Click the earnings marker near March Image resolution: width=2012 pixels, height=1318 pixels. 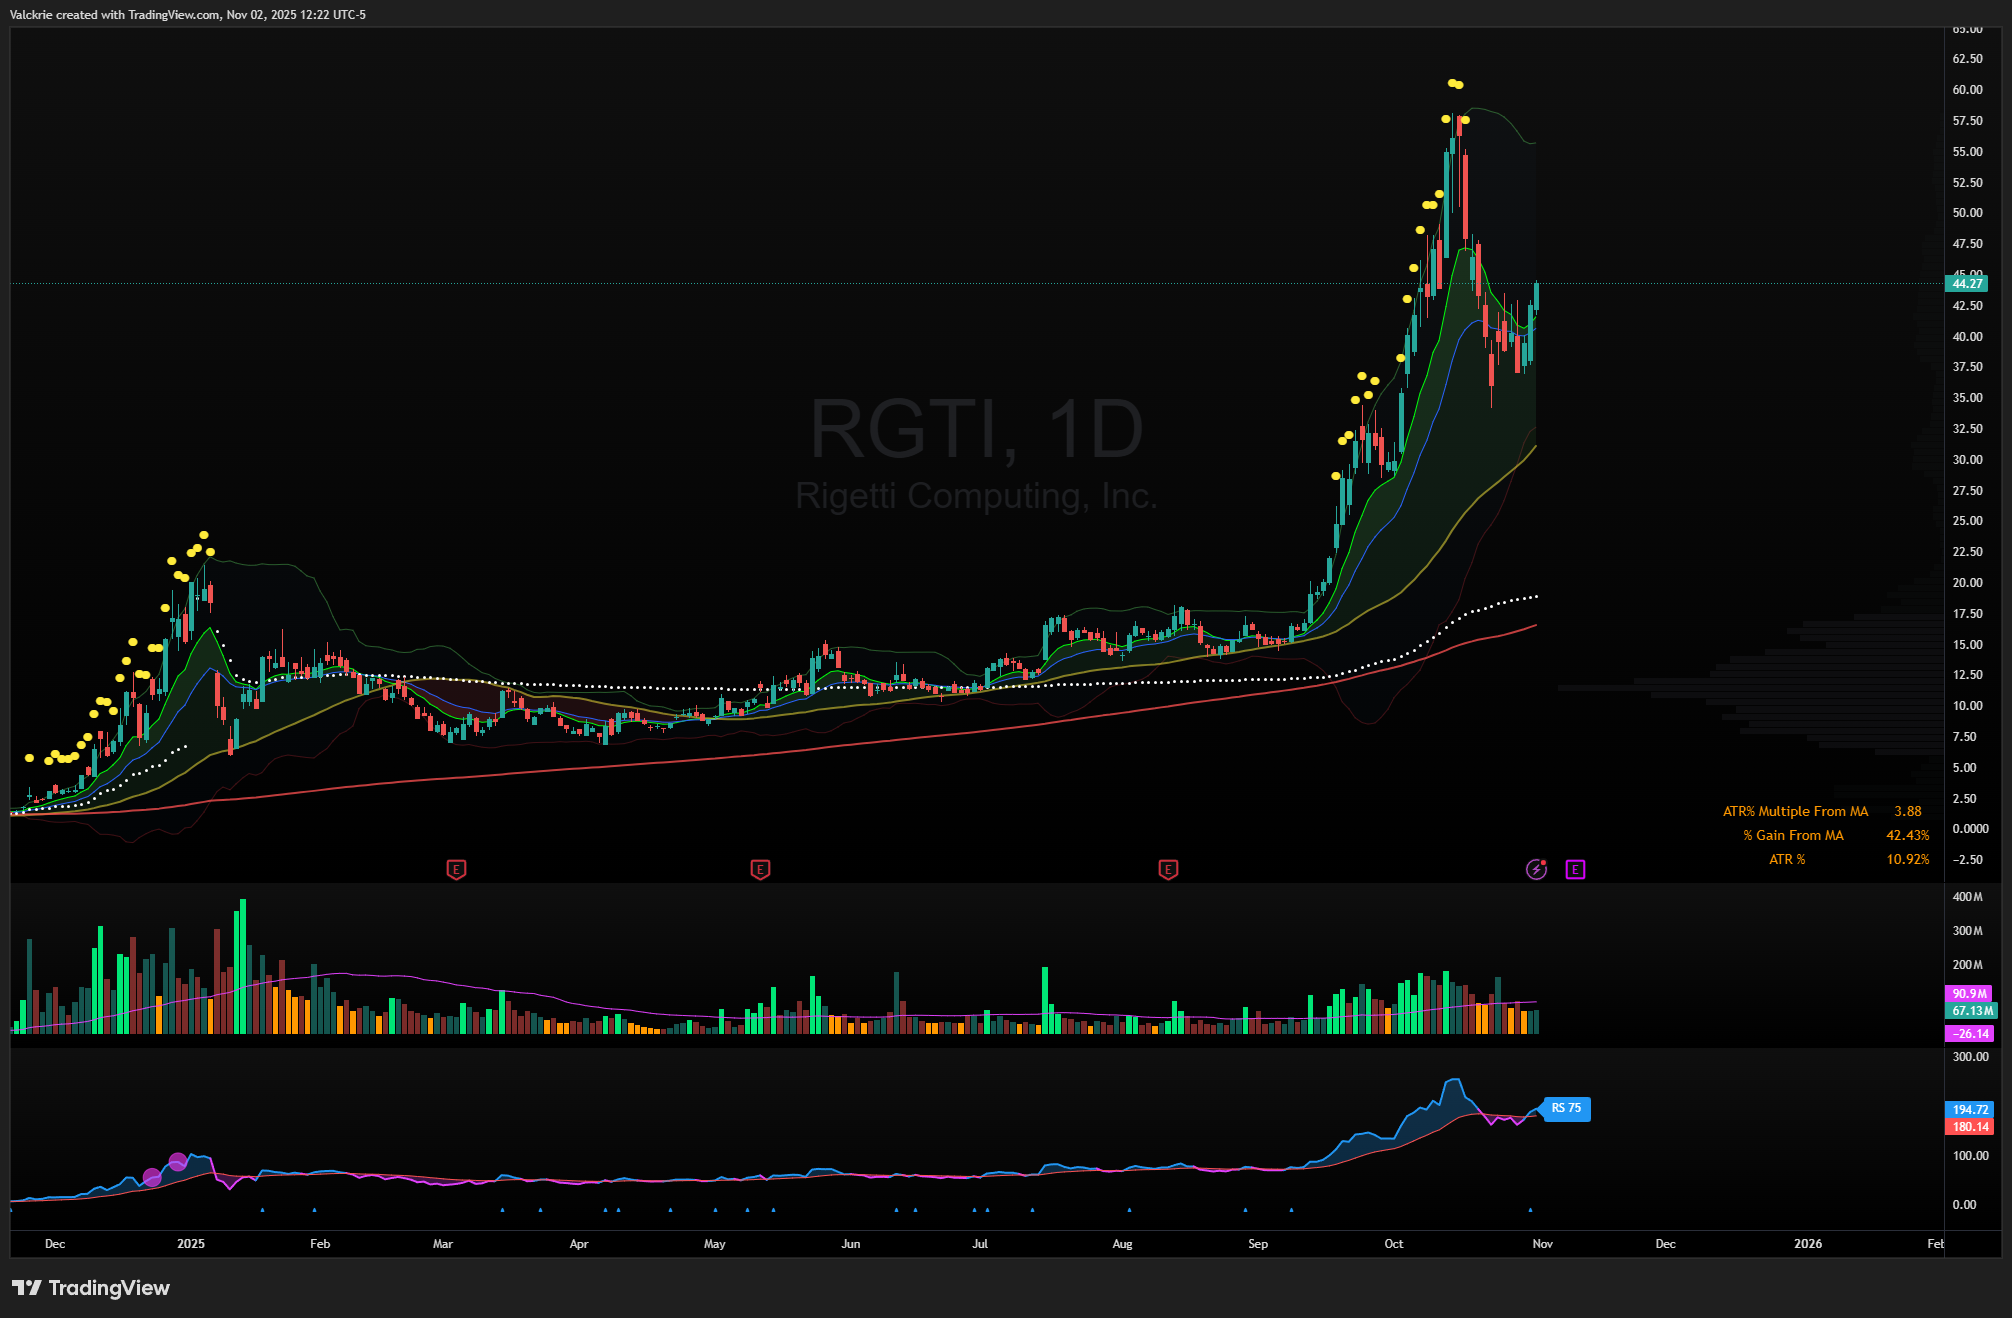(456, 869)
